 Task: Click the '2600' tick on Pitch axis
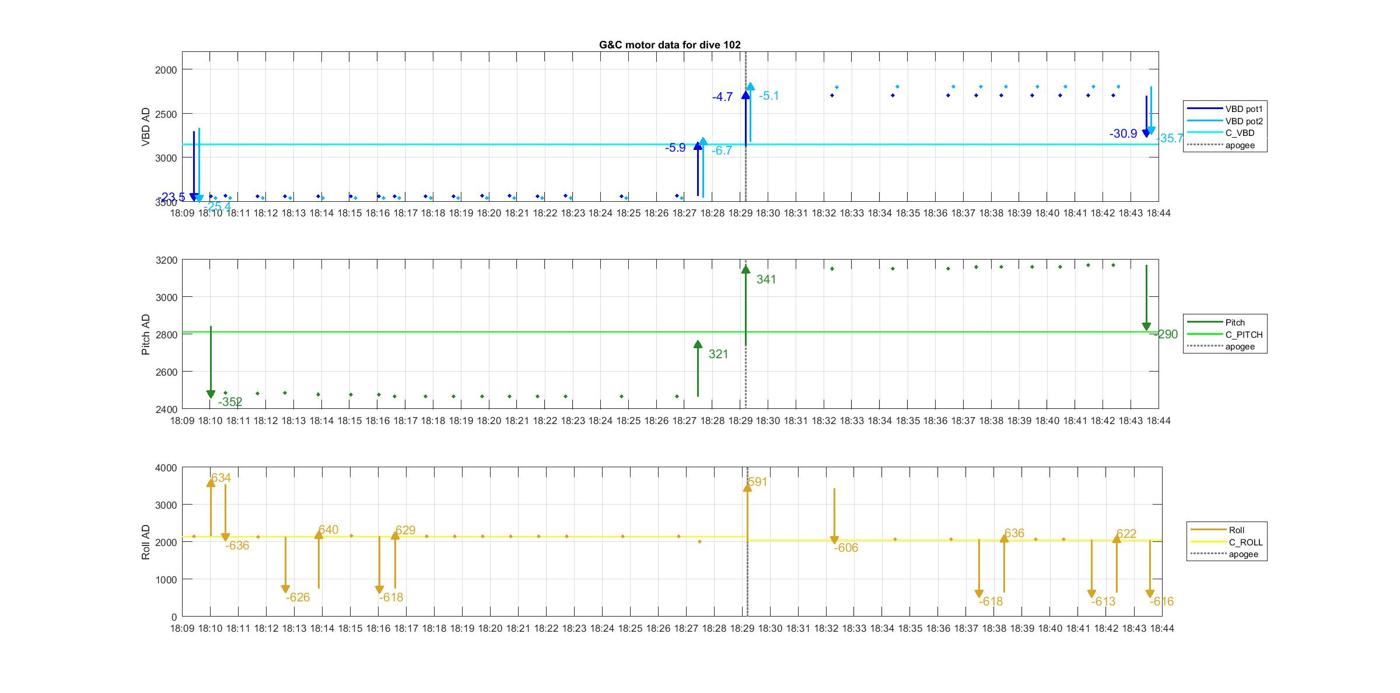[x=166, y=372]
